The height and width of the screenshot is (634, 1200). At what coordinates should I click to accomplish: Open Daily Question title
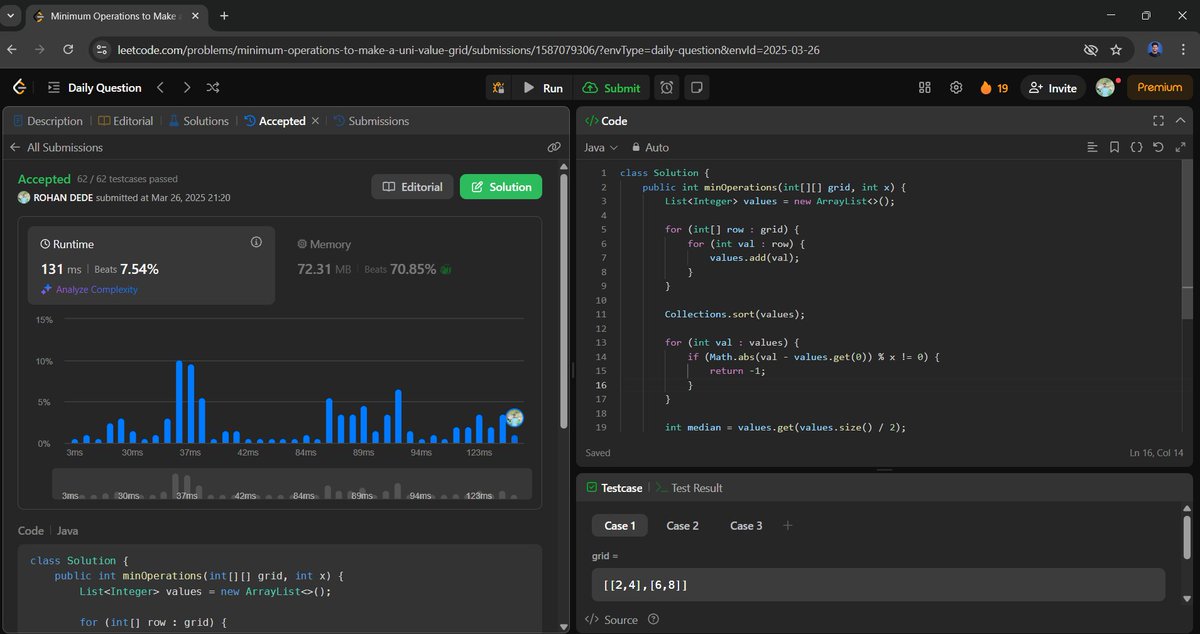[x=105, y=88]
